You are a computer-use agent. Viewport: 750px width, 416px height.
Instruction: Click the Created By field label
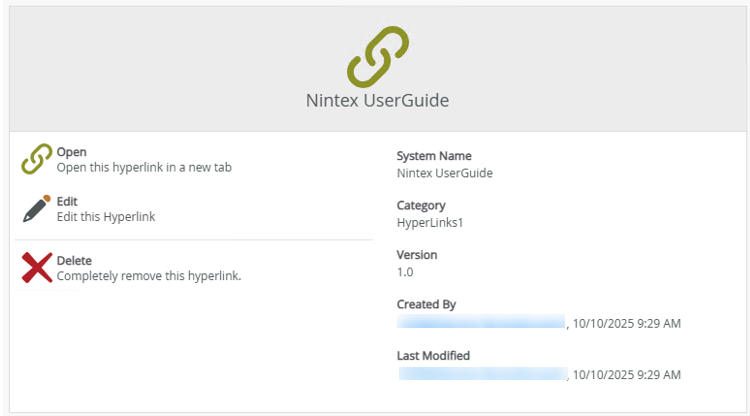[x=427, y=304]
